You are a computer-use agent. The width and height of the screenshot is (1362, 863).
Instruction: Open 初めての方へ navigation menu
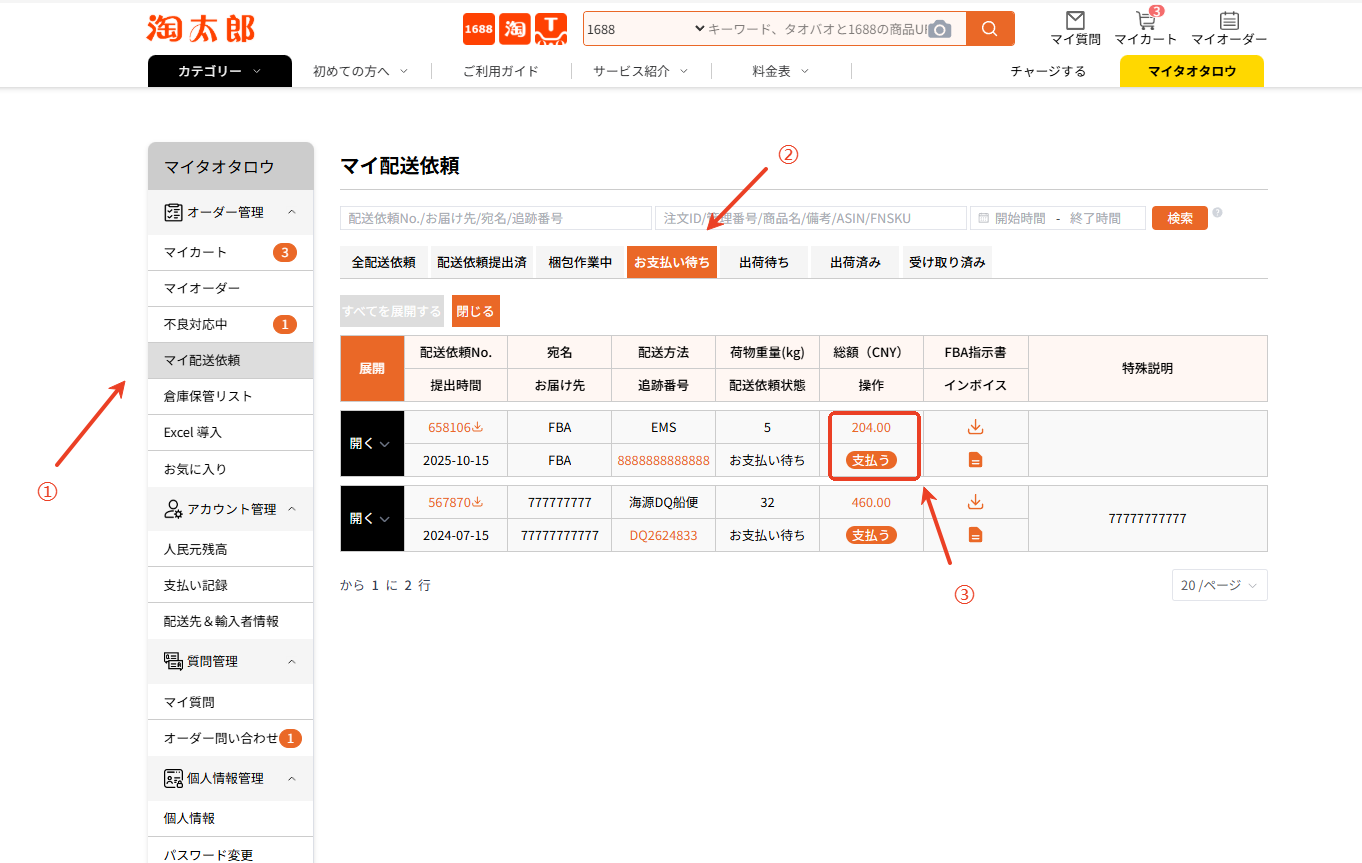click(361, 71)
